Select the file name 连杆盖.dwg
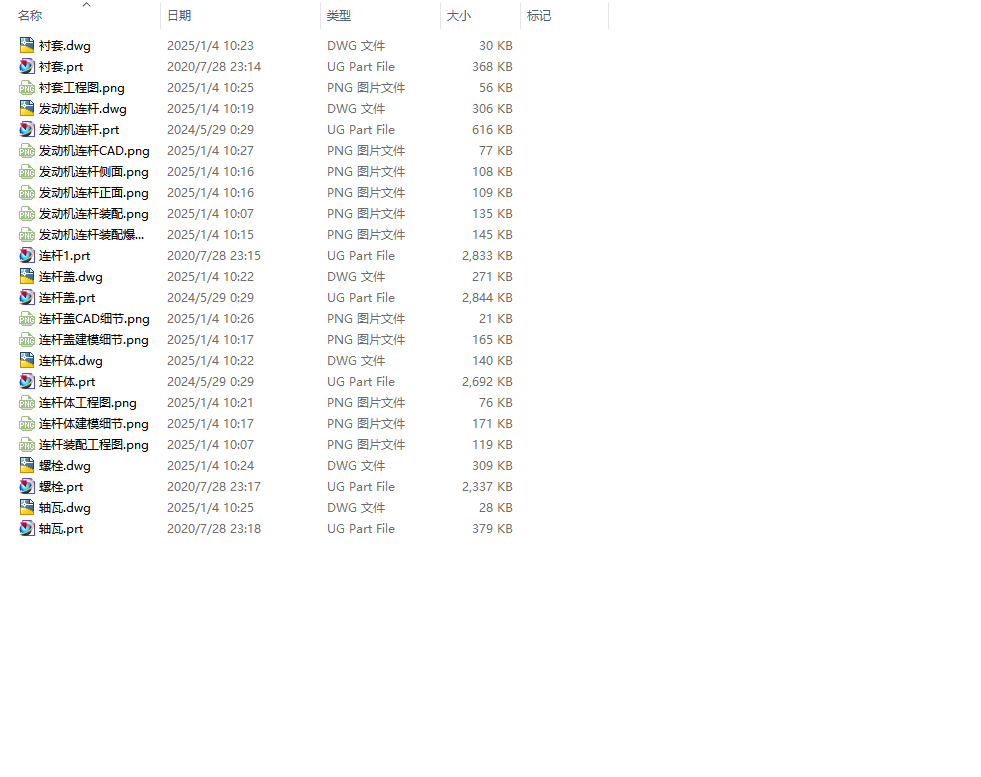 [x=71, y=277]
